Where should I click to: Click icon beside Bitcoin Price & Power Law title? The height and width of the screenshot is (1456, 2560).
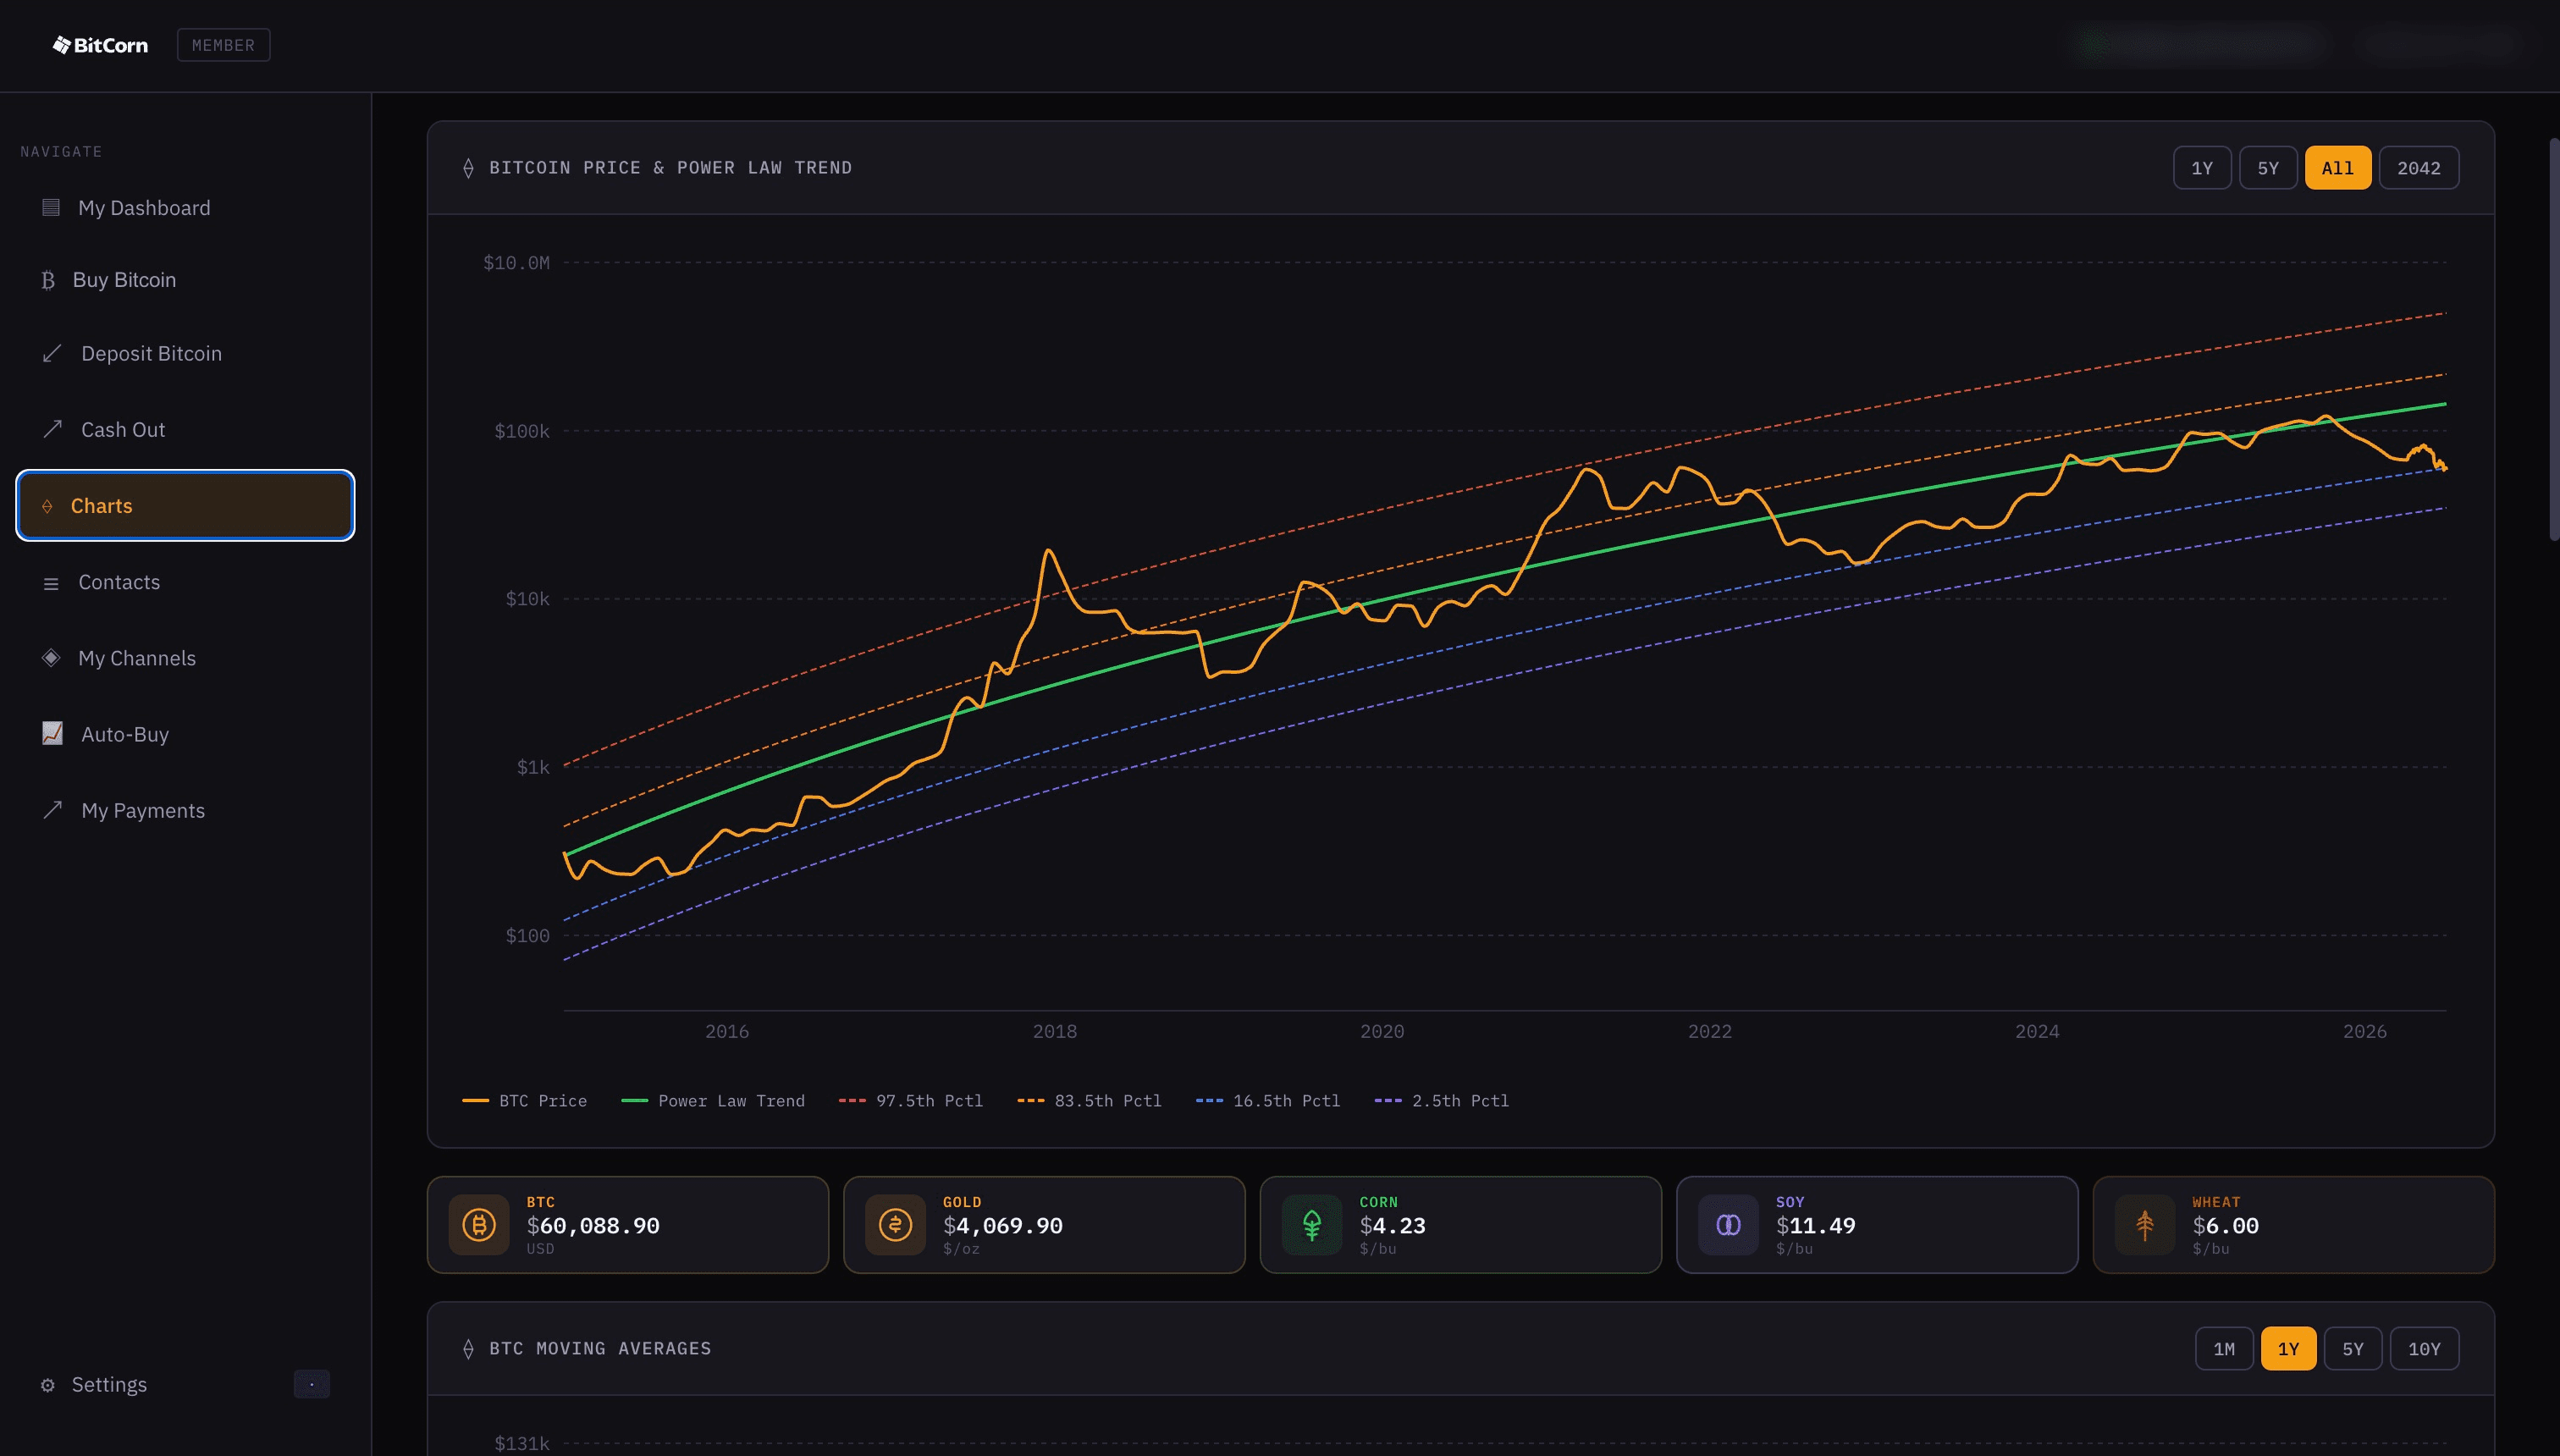(x=468, y=168)
